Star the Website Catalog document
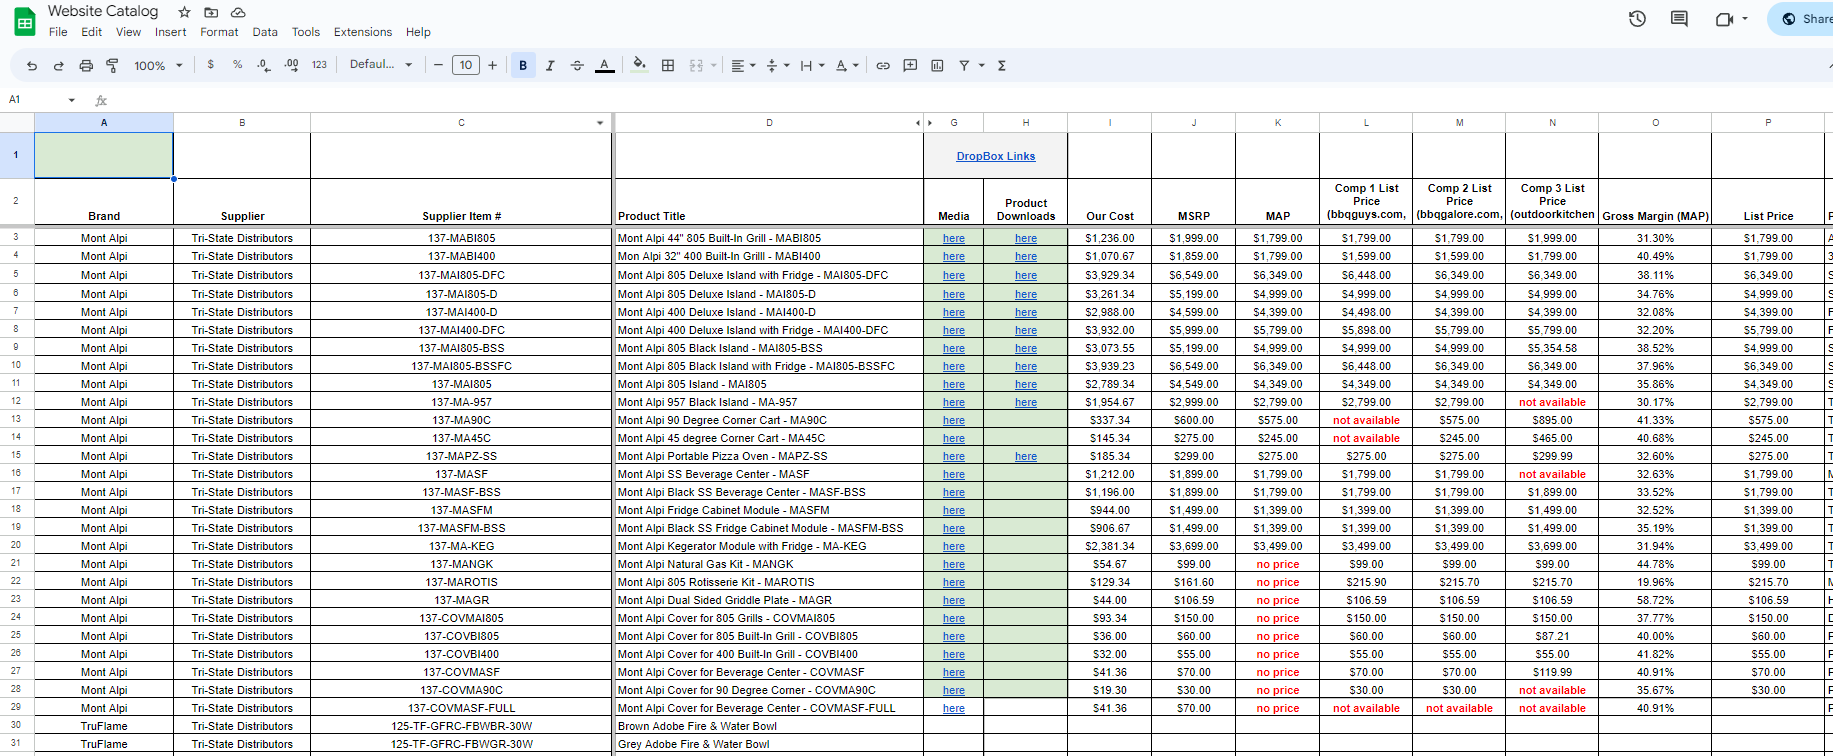The height and width of the screenshot is (756, 1833). click(184, 12)
